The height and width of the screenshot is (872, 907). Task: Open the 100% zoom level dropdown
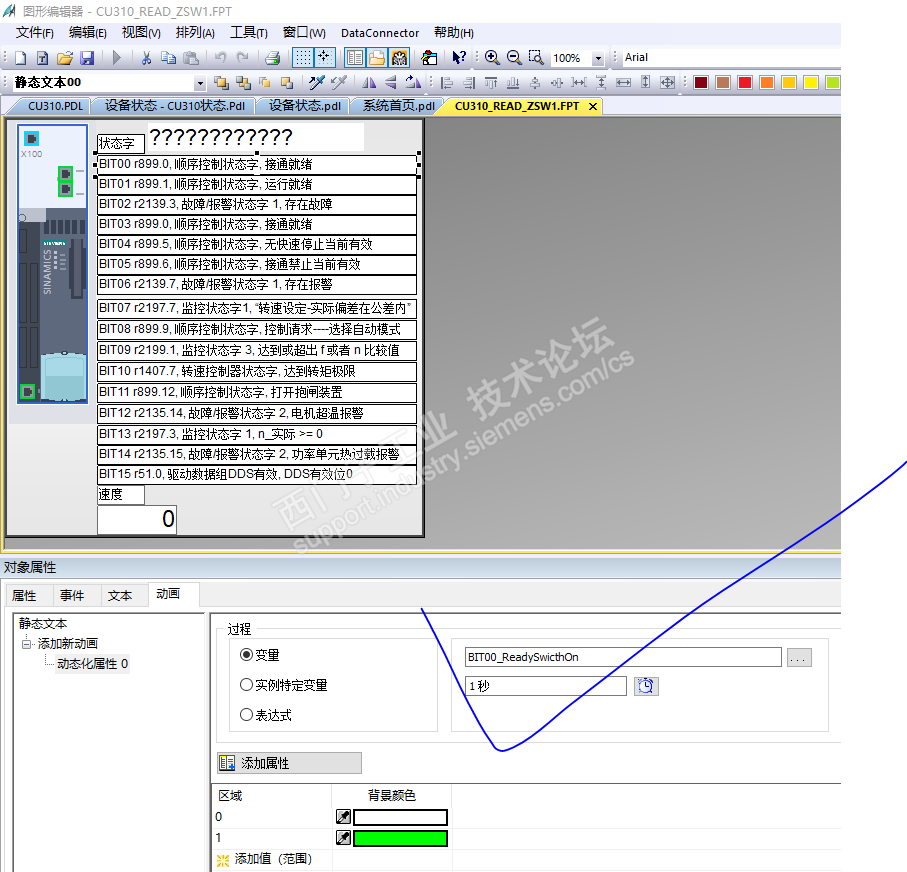coord(598,58)
